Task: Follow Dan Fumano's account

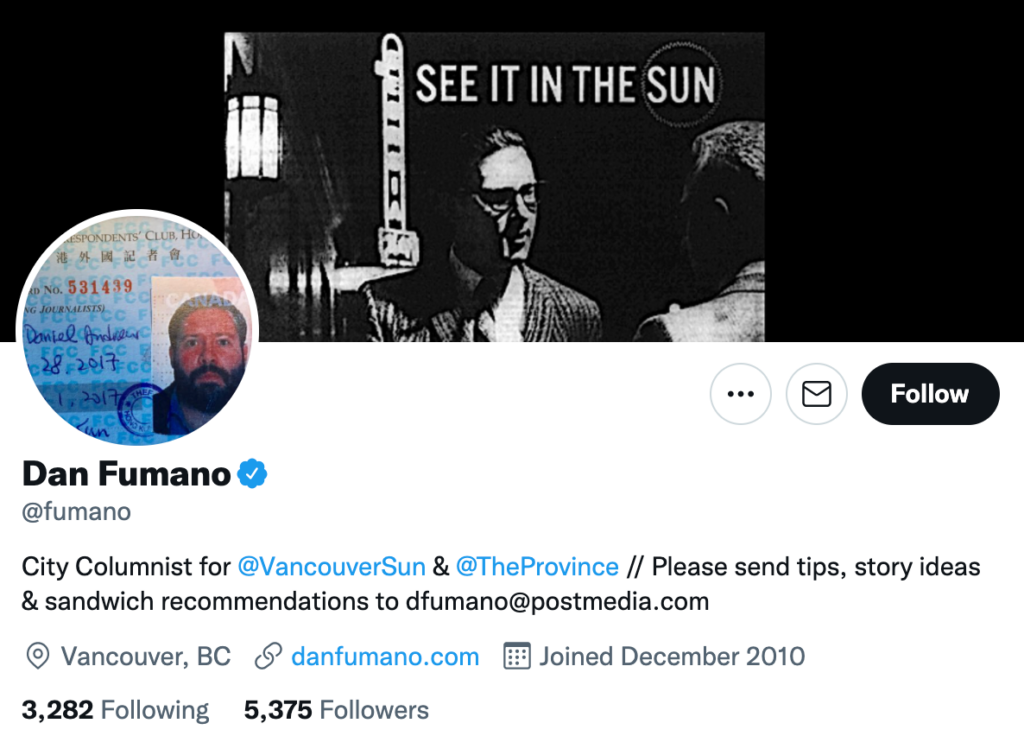Action: point(929,394)
